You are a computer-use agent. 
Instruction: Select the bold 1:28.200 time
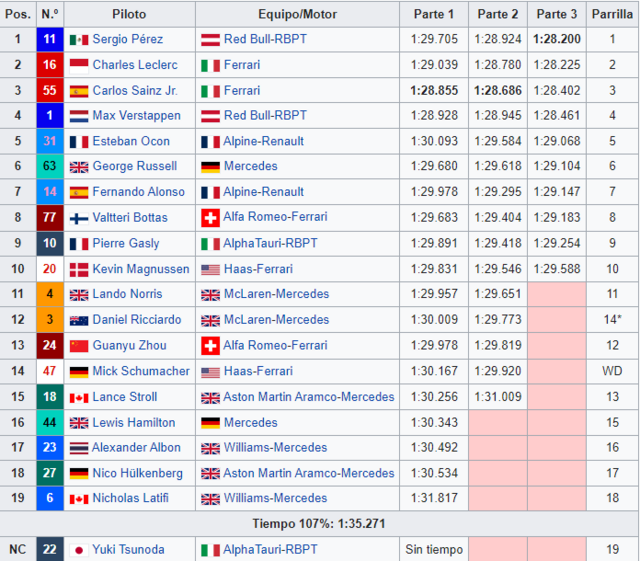(x=557, y=39)
